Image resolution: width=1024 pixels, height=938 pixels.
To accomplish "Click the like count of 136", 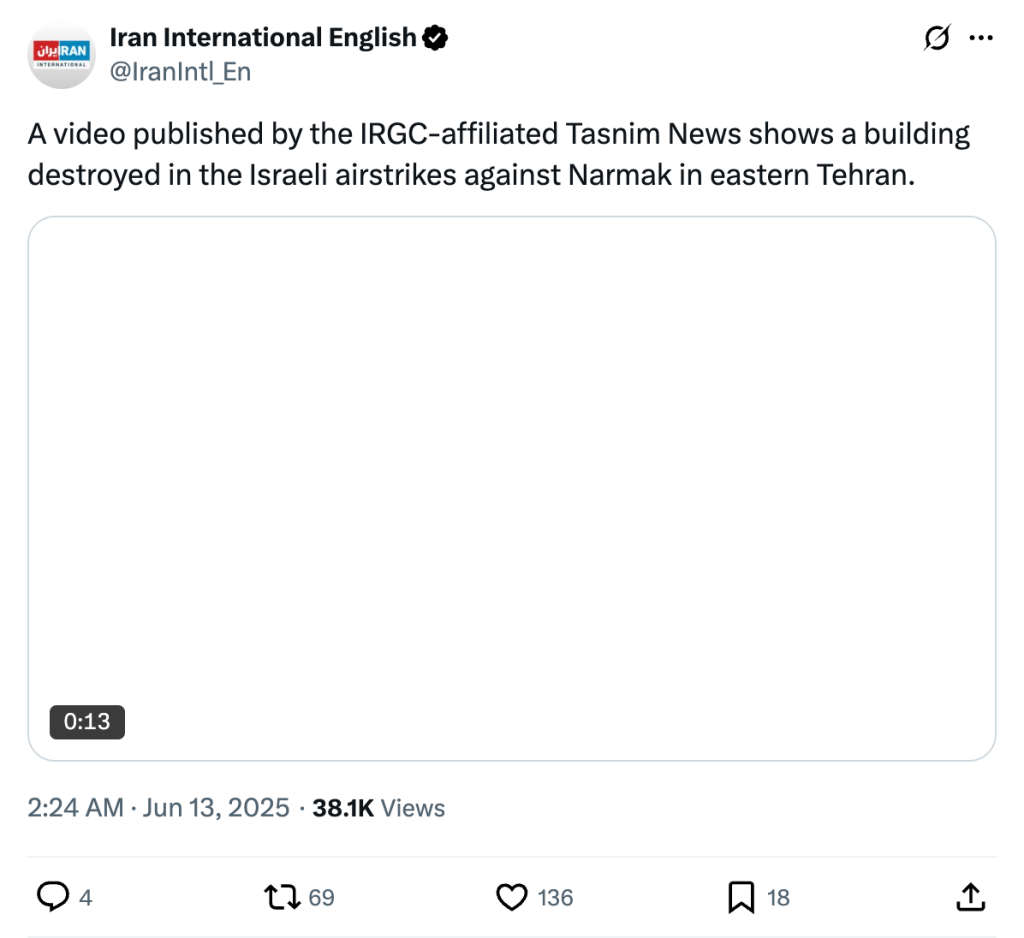I will (555, 898).
